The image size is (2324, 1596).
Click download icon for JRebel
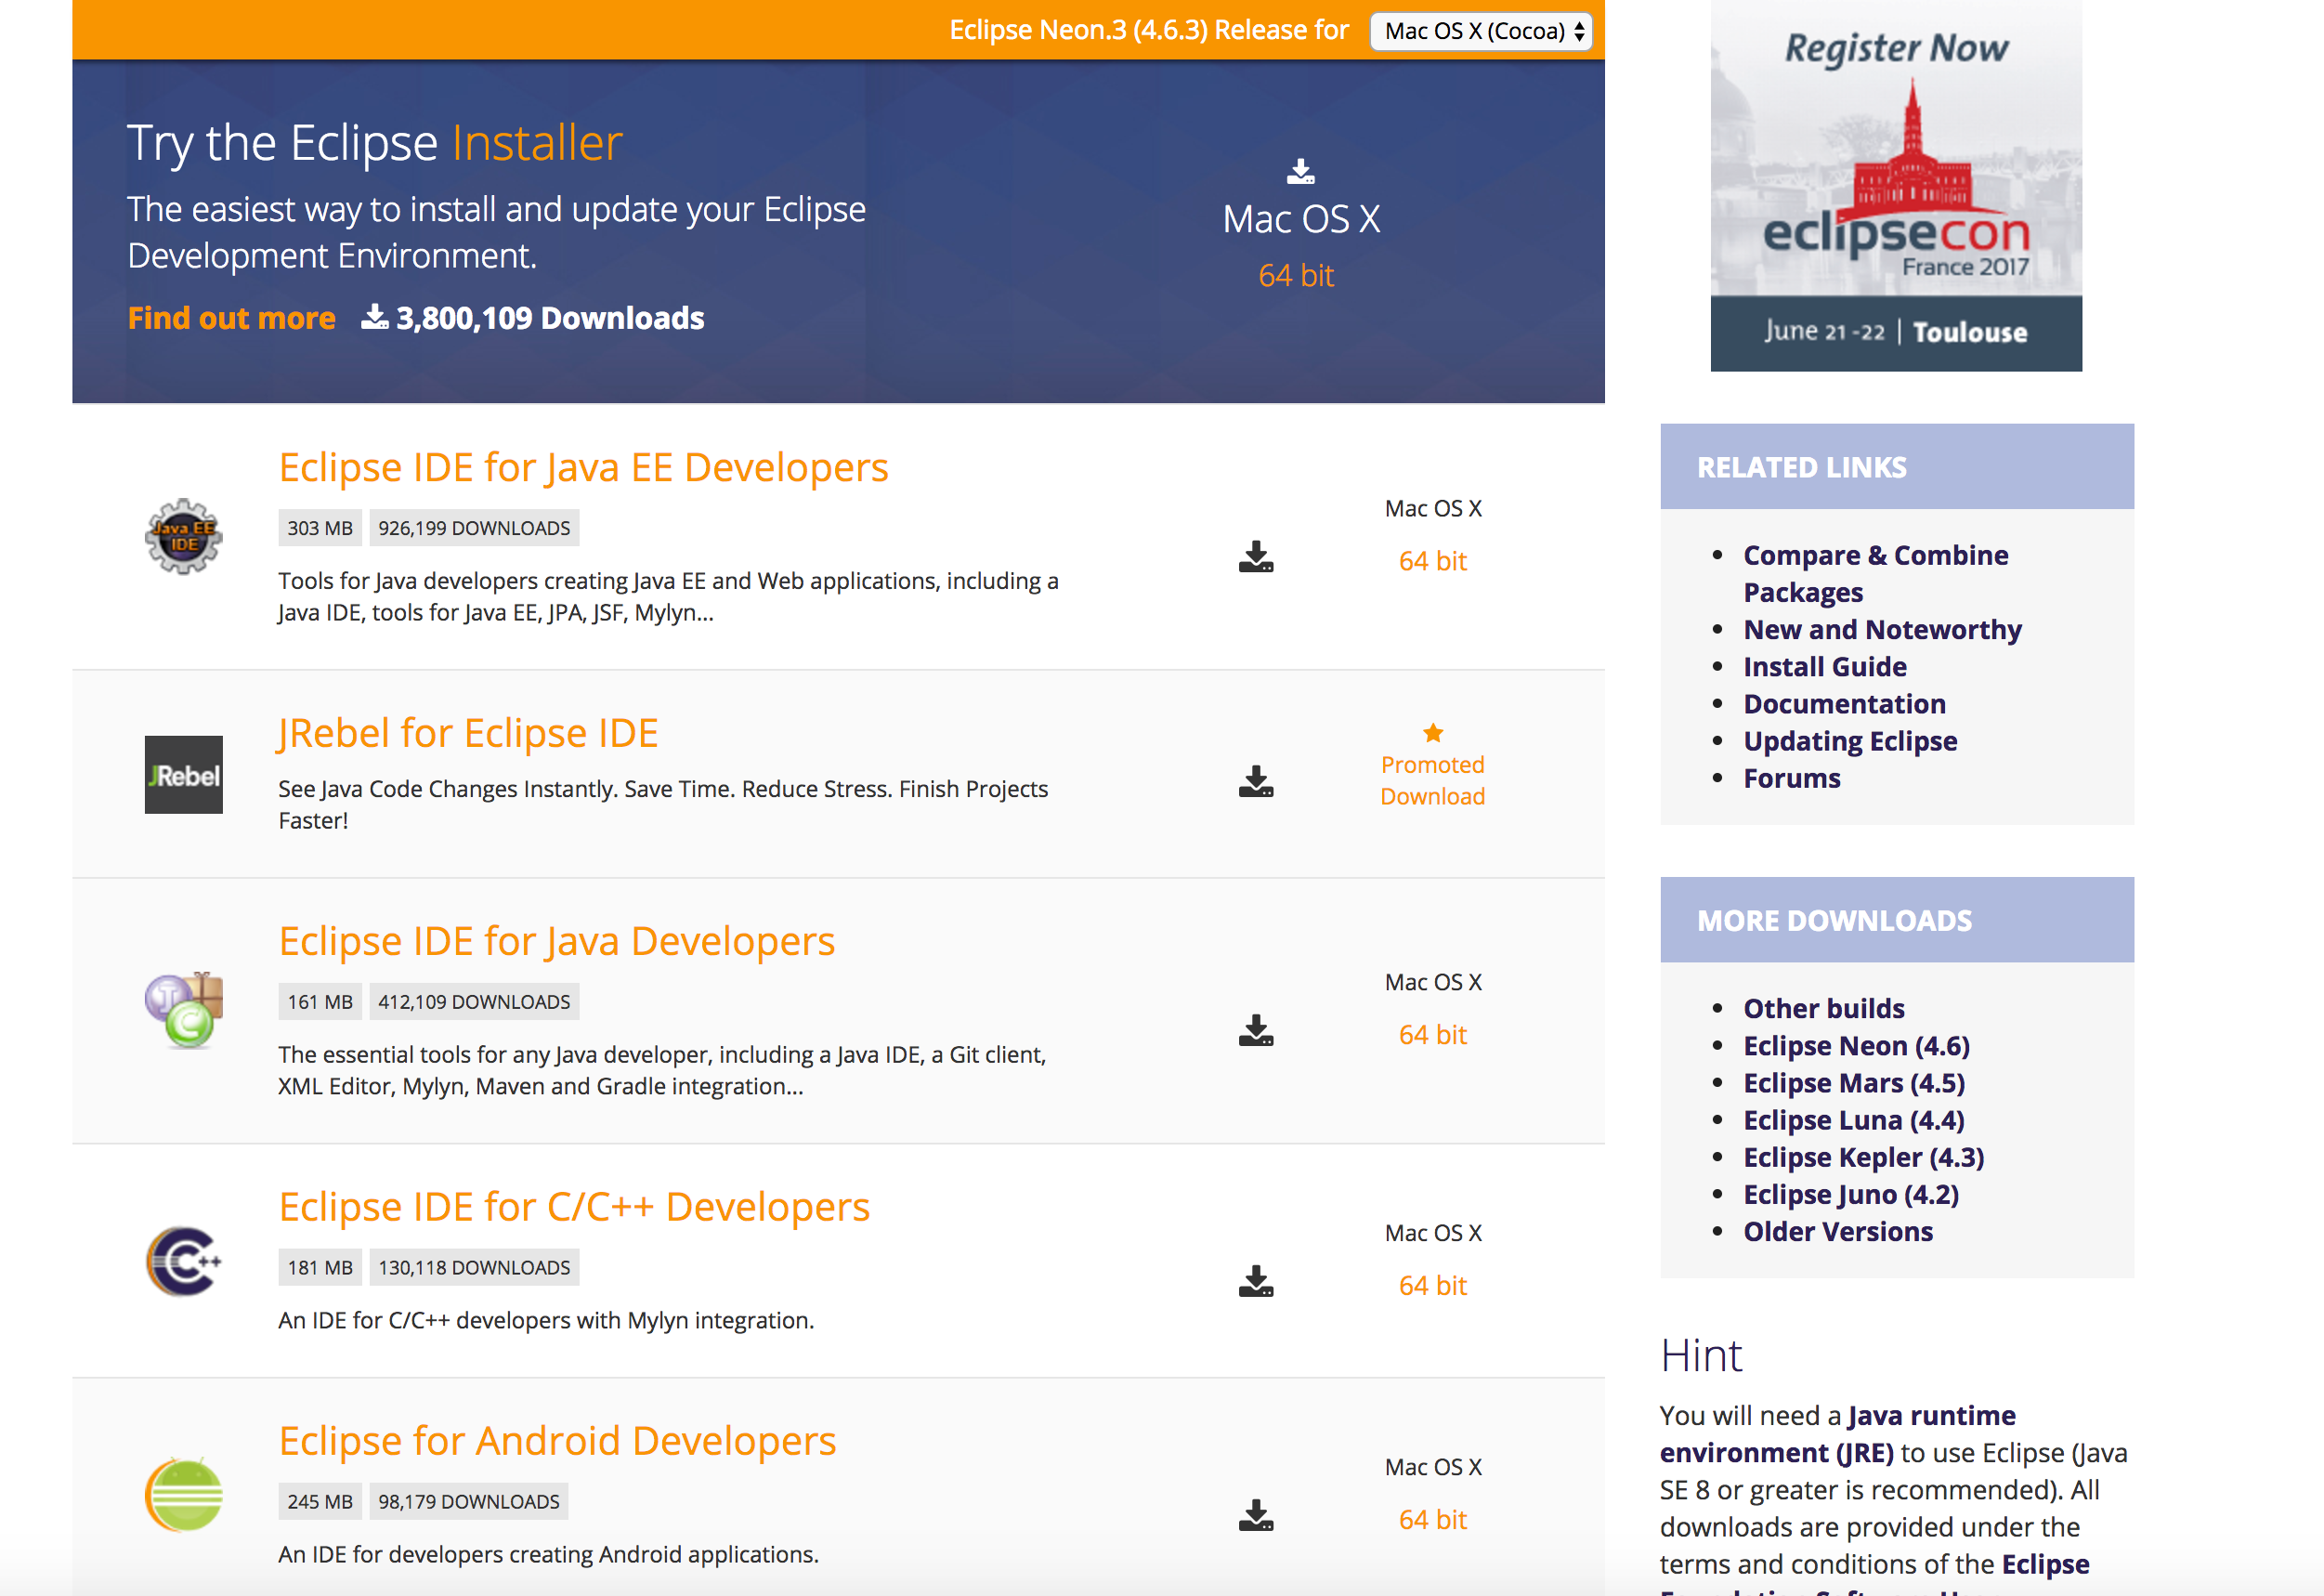(x=1255, y=781)
